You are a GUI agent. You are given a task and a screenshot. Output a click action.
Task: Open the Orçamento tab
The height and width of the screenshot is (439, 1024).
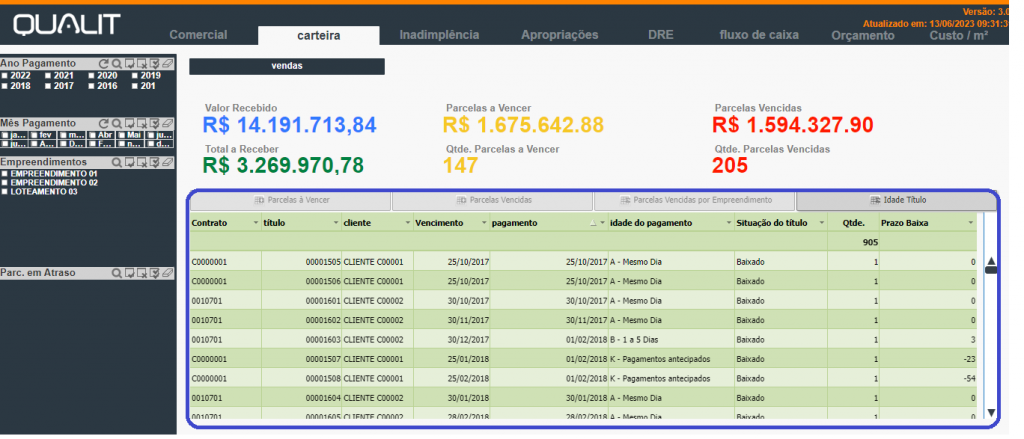(863, 36)
